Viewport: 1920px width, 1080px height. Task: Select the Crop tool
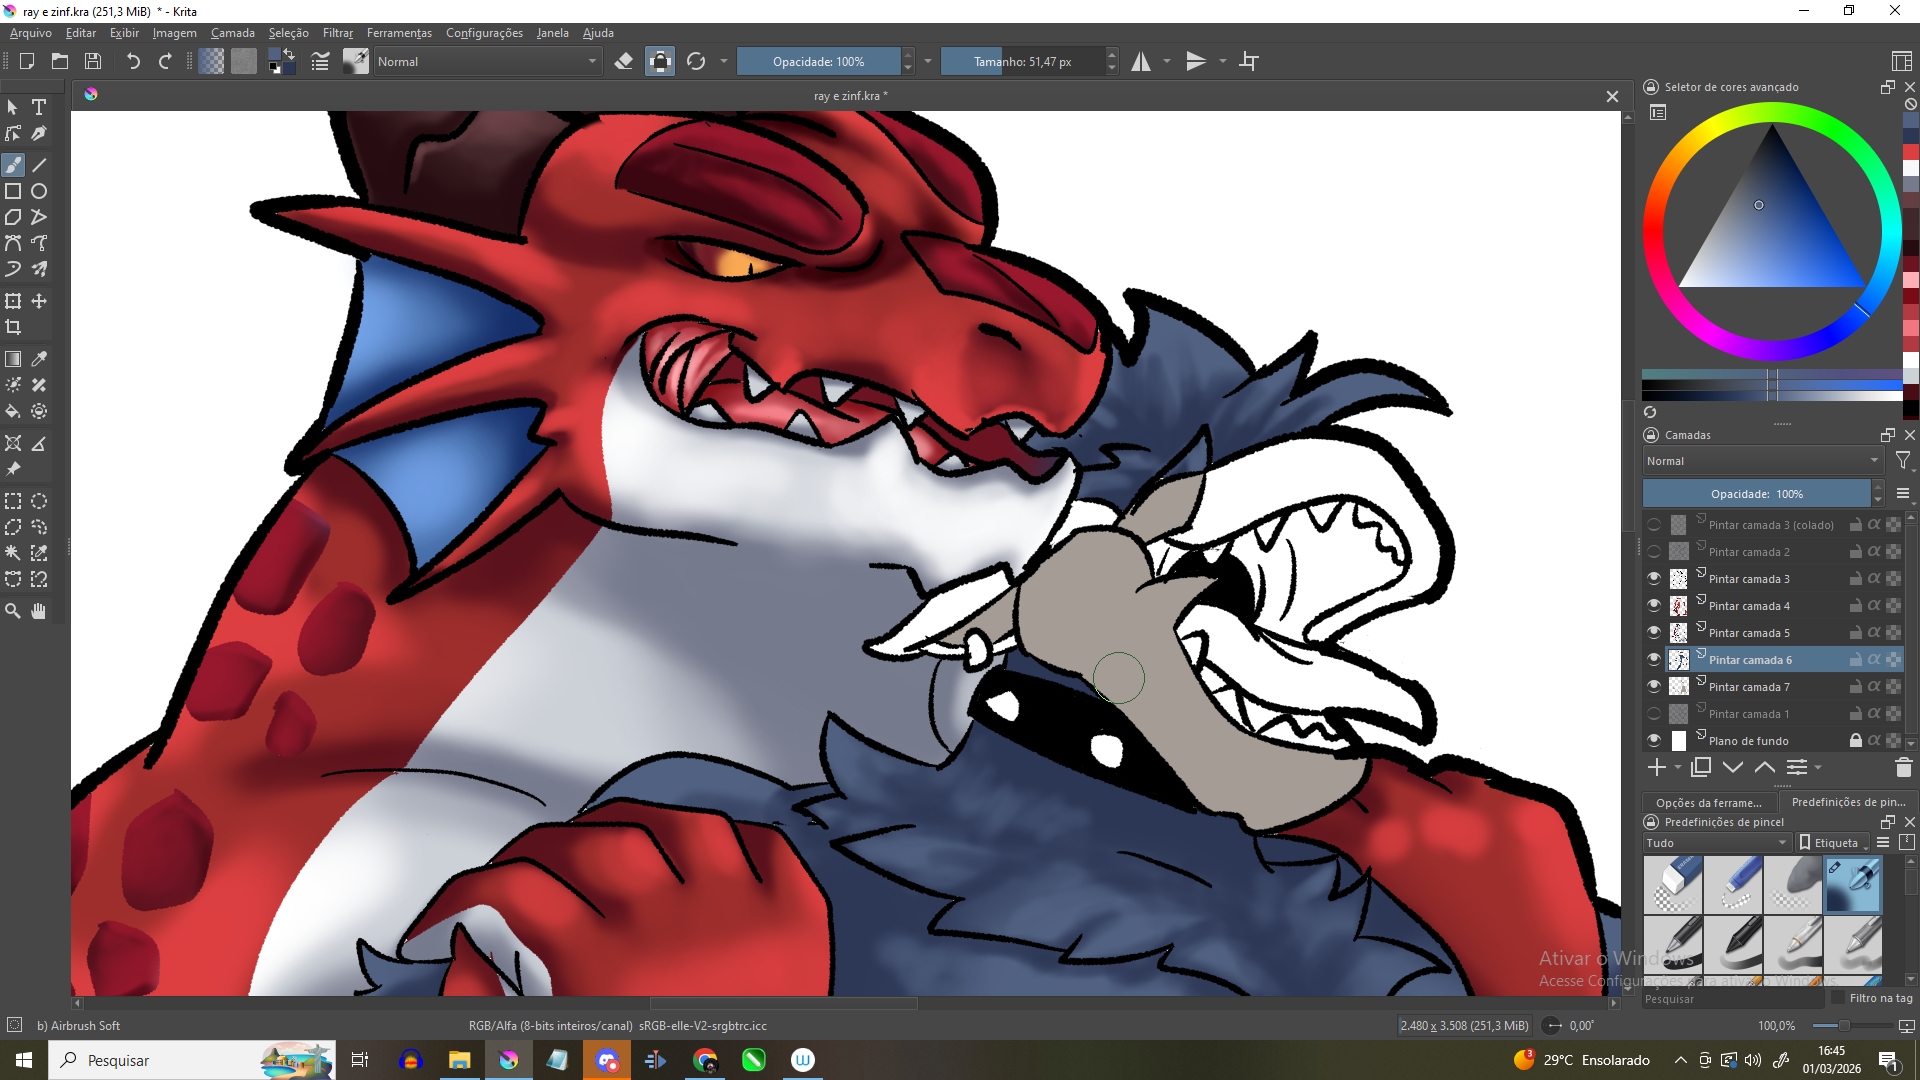(13, 327)
